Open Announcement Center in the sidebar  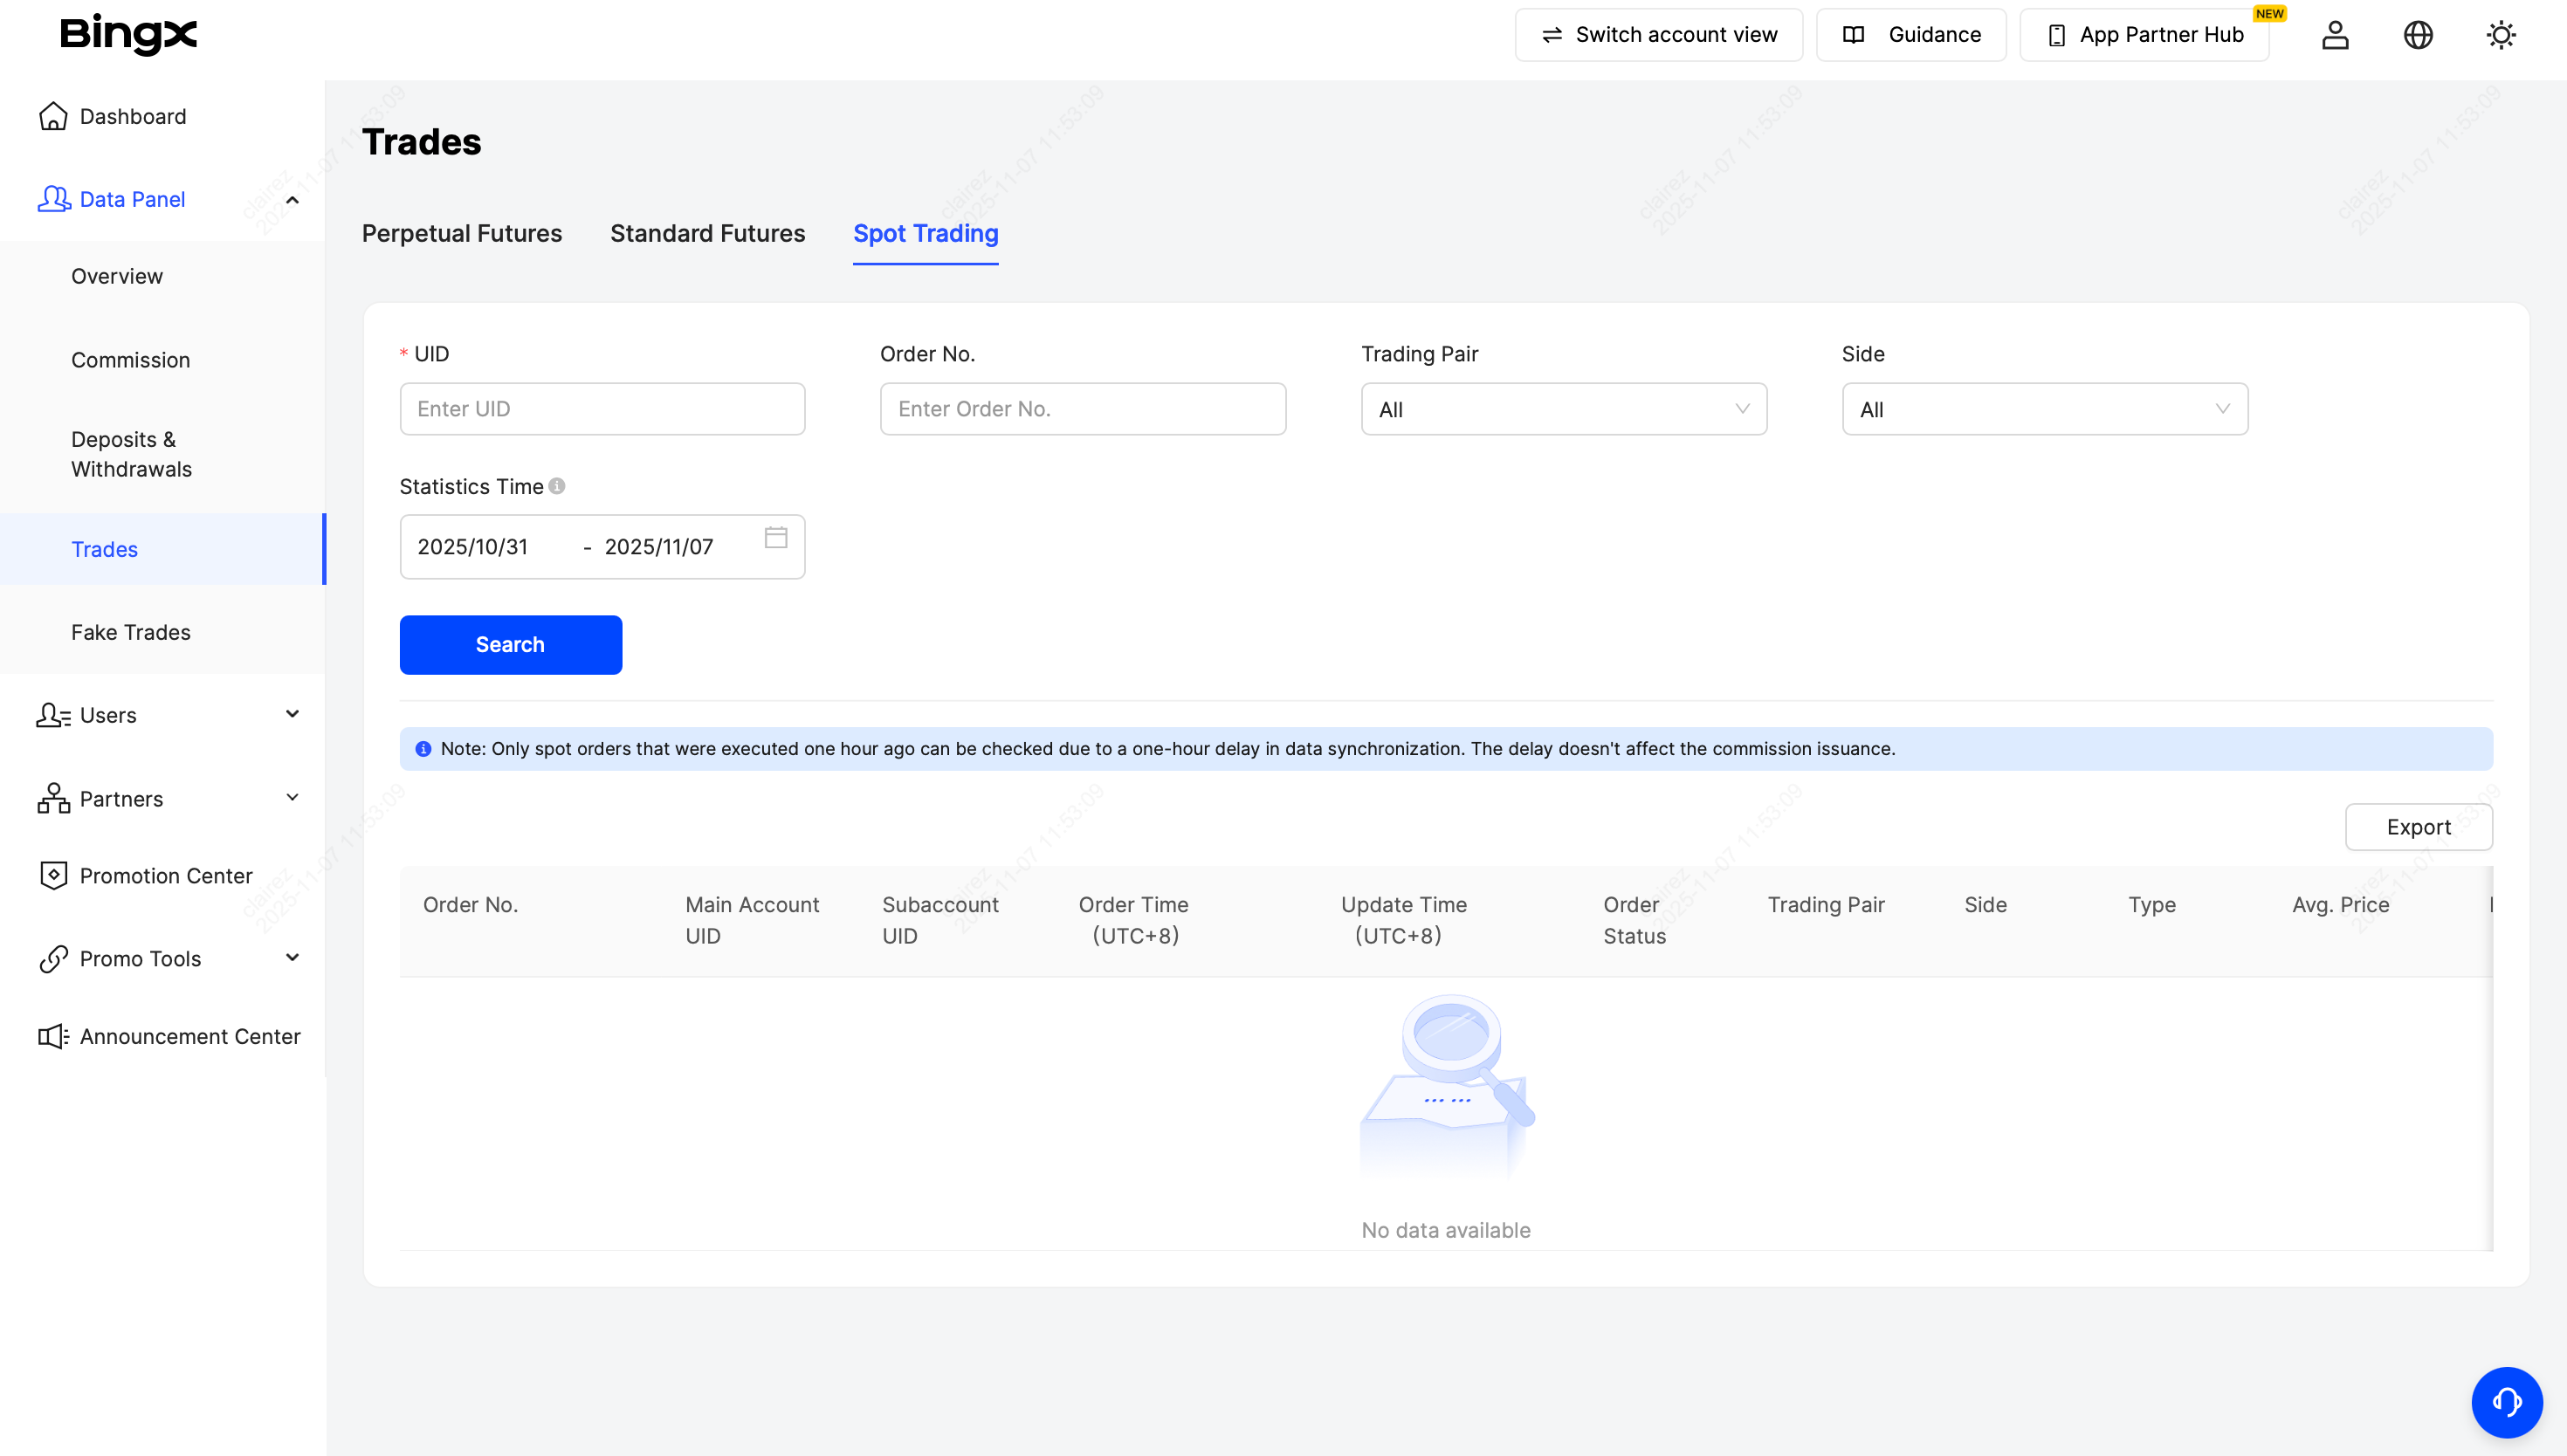coord(189,1036)
